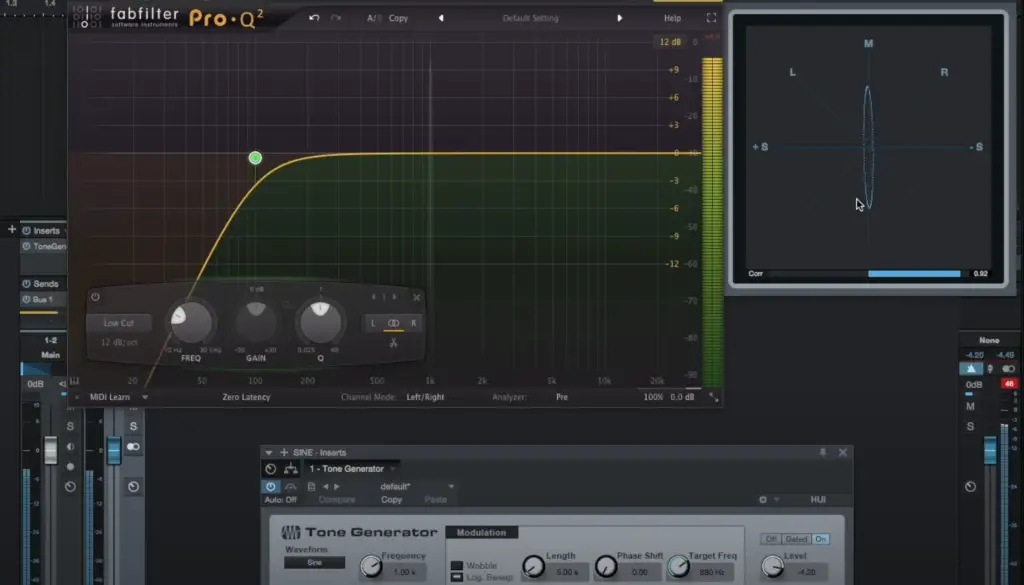Click the GAIN knob of the band
1024x585 pixels.
point(256,321)
